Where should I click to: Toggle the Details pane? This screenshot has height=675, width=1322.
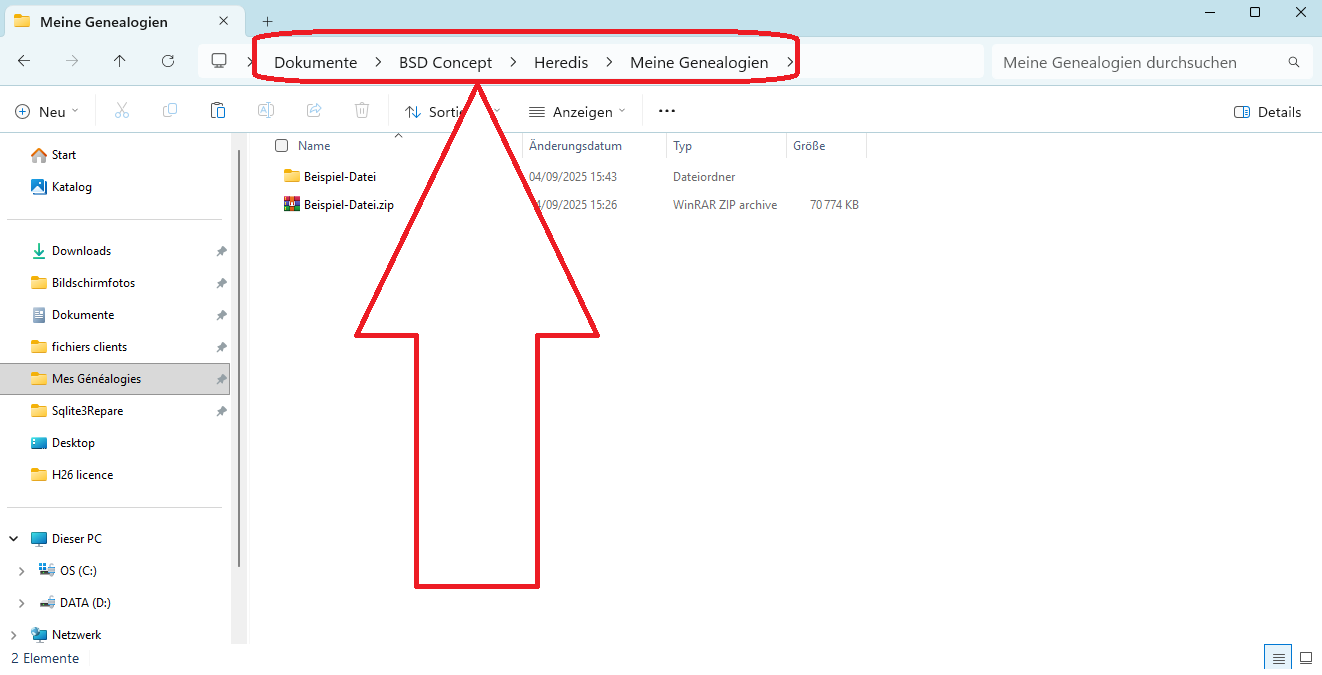(x=1267, y=112)
